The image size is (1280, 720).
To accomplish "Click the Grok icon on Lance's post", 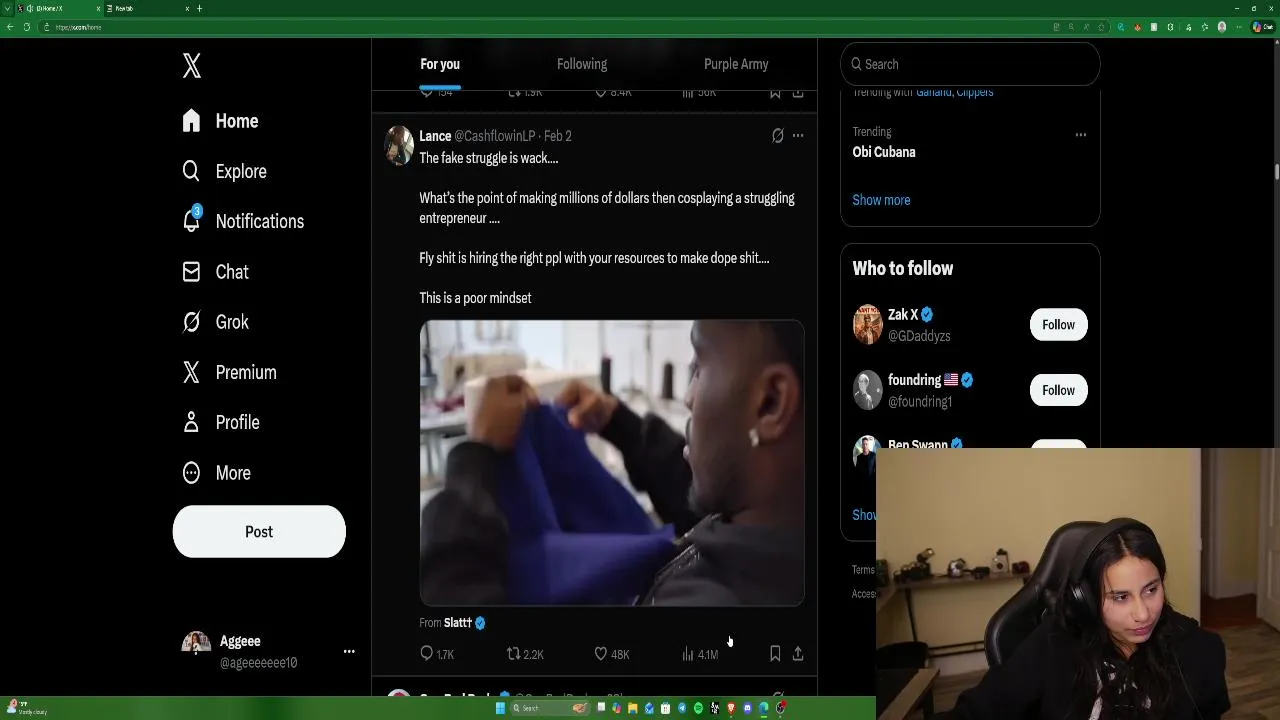I will (x=777, y=136).
